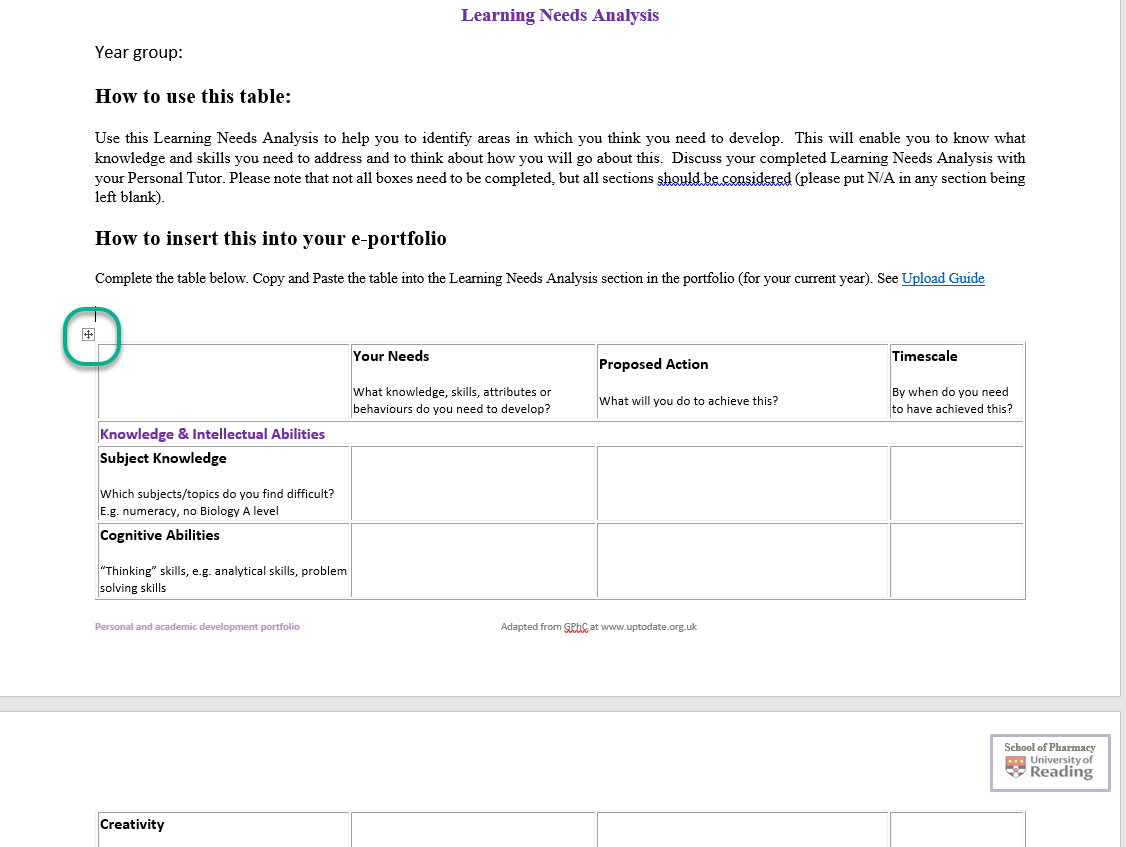Click the 'Personal and academic development portfolio' footer
Viewport: 1126px width, 847px height.
pyautogui.click(x=197, y=626)
